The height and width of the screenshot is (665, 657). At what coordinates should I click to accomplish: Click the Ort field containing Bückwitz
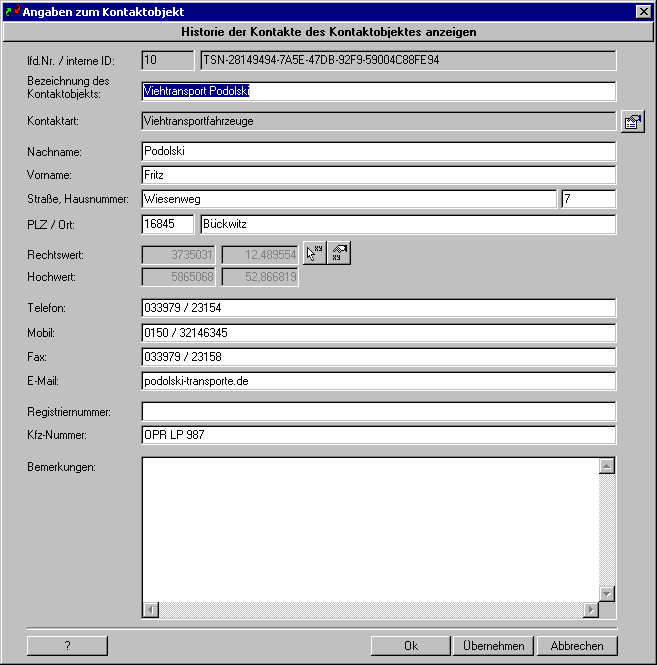[408, 224]
